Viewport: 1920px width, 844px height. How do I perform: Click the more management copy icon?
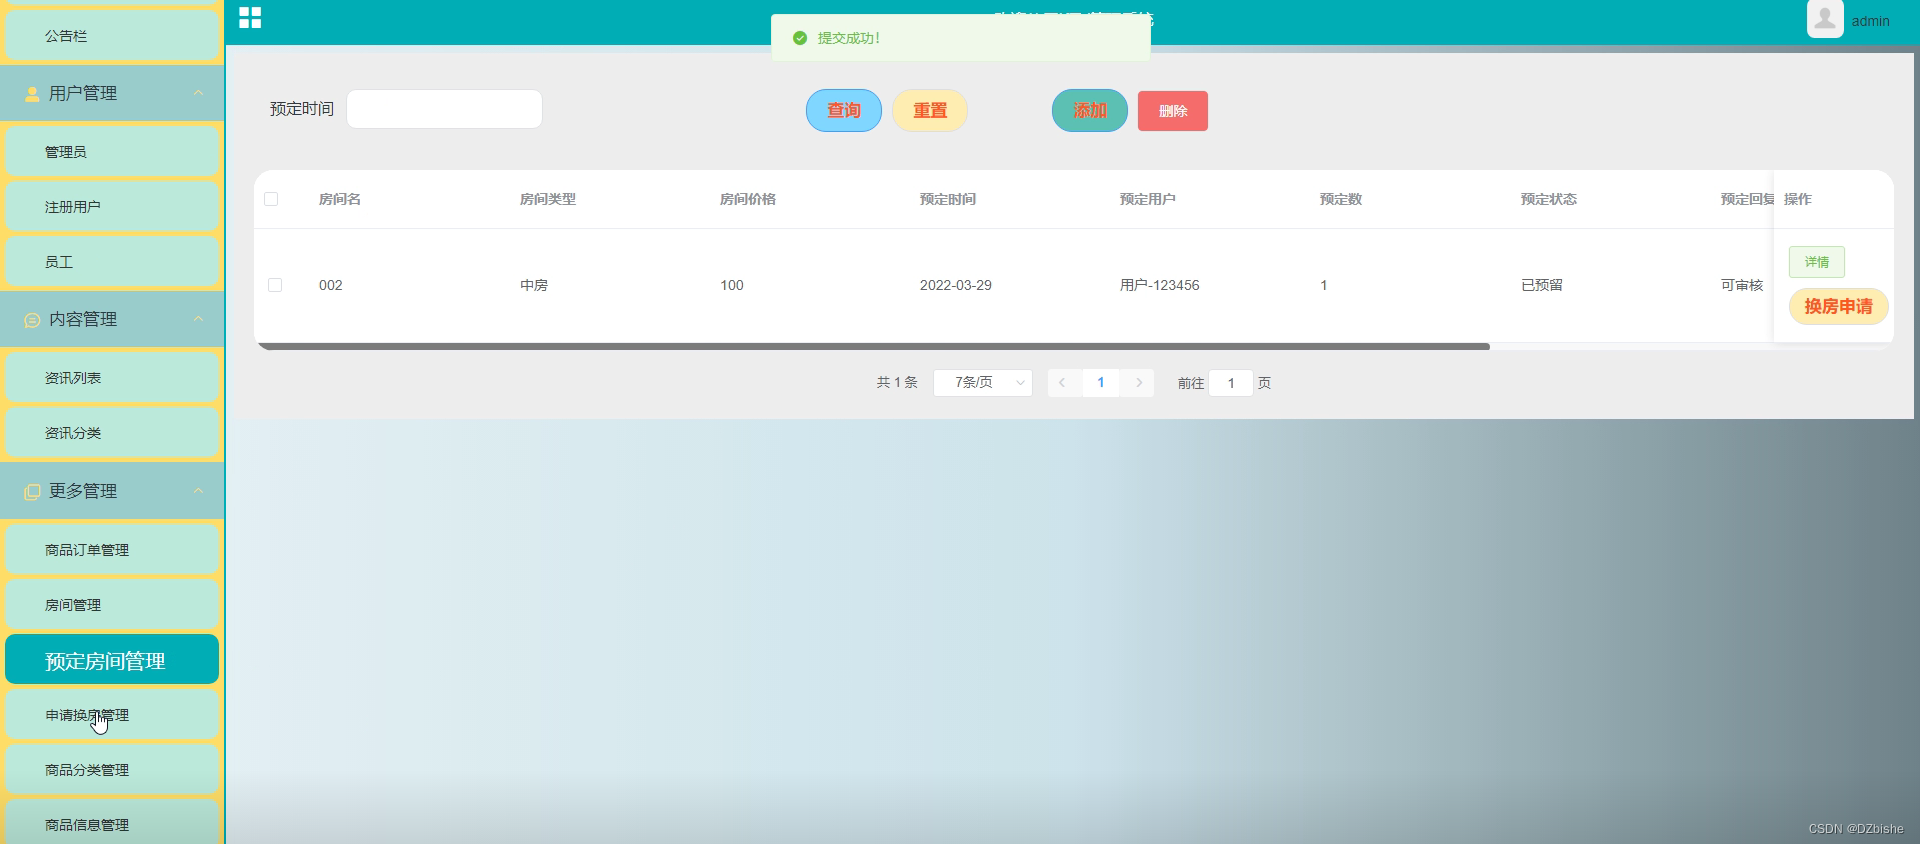tap(32, 492)
